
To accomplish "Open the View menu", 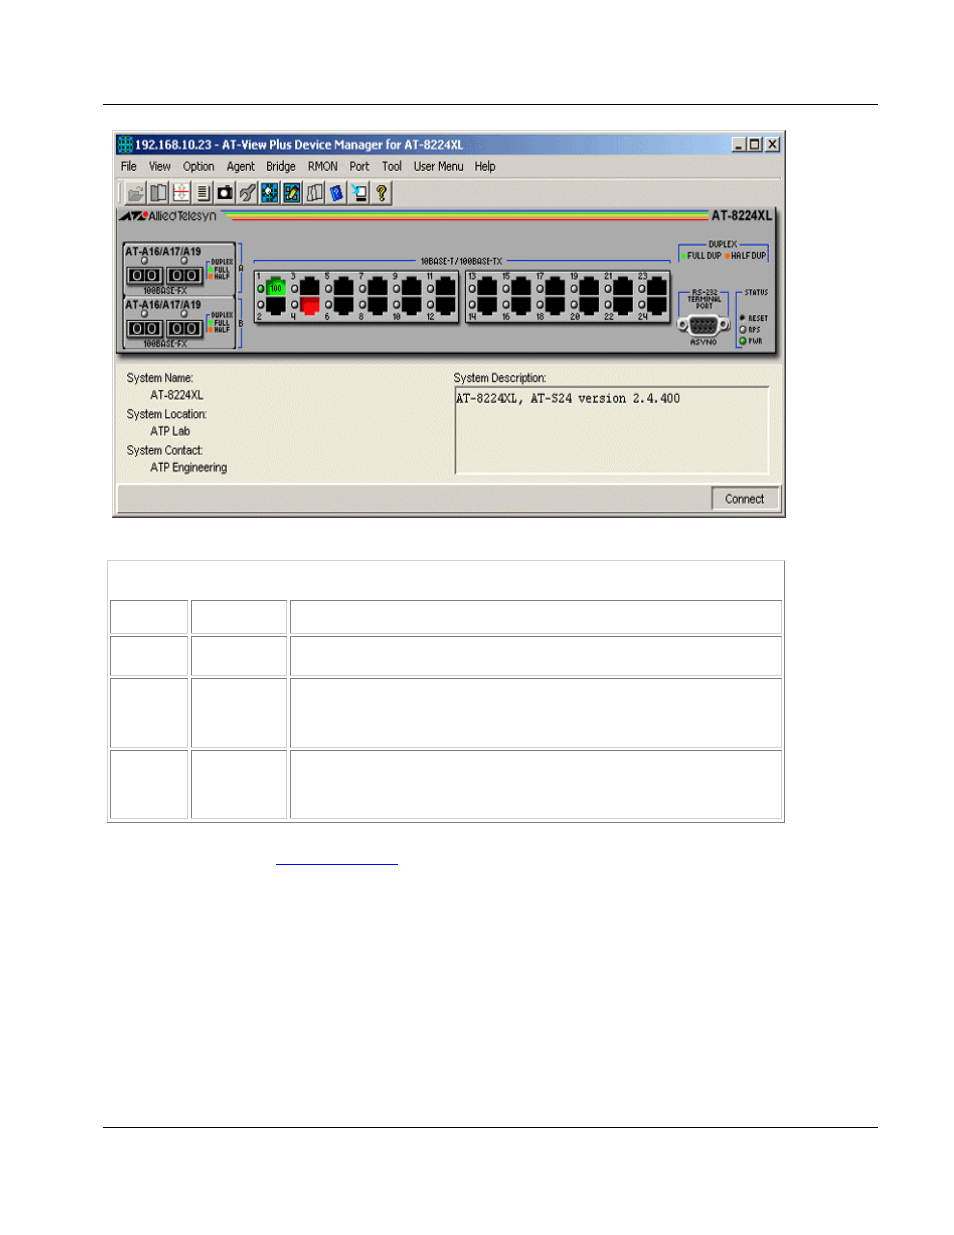I will point(160,167).
